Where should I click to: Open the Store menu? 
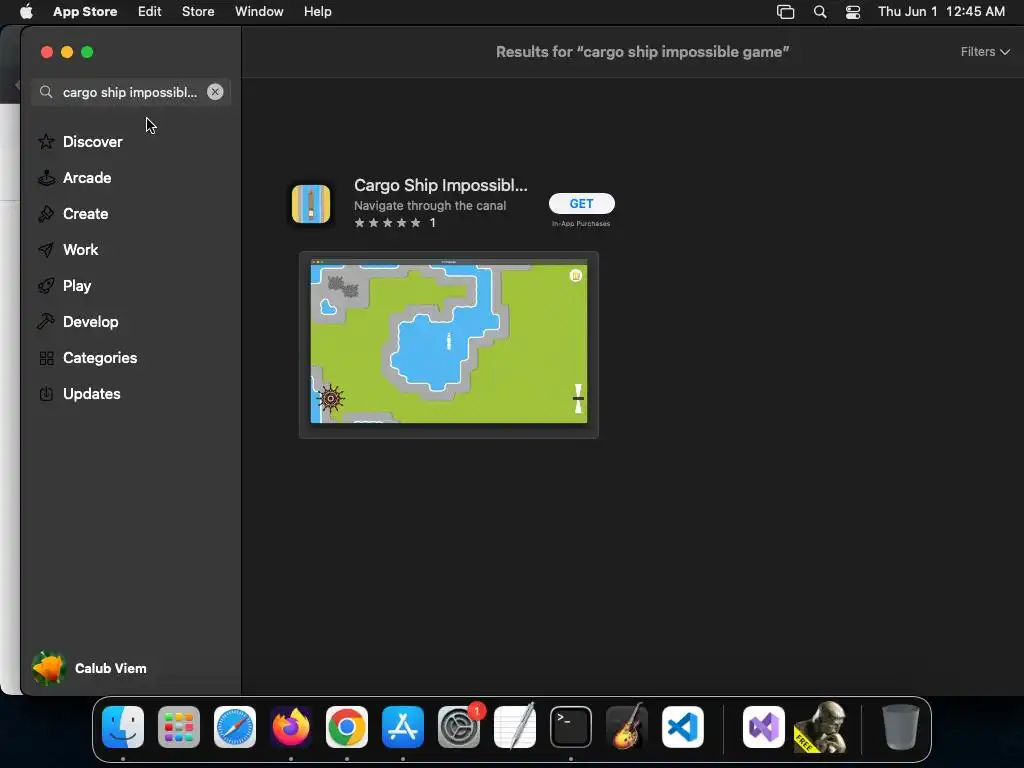[198, 11]
